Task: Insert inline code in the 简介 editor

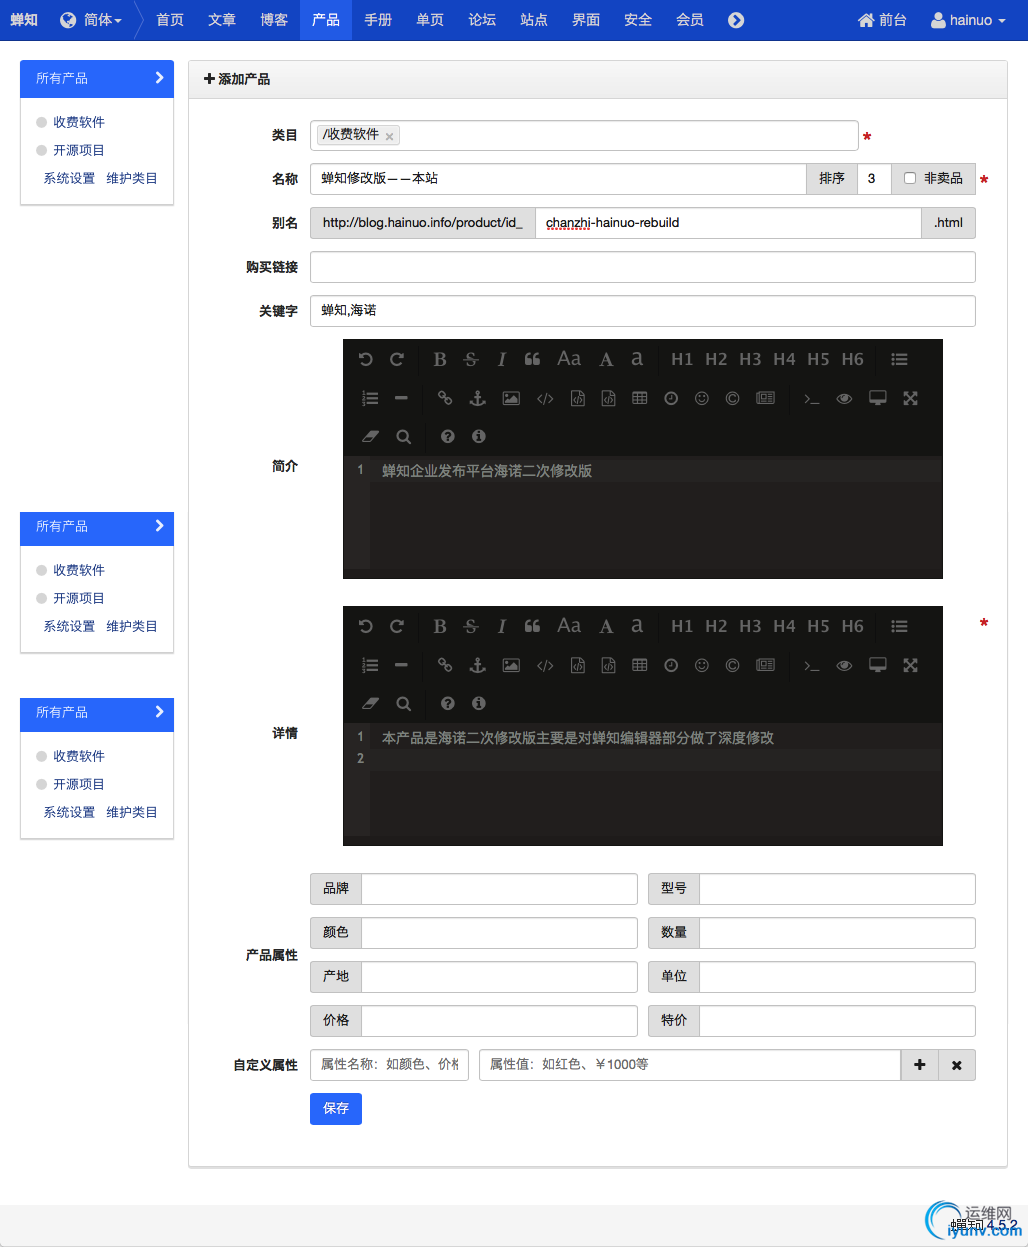Action: (x=545, y=398)
